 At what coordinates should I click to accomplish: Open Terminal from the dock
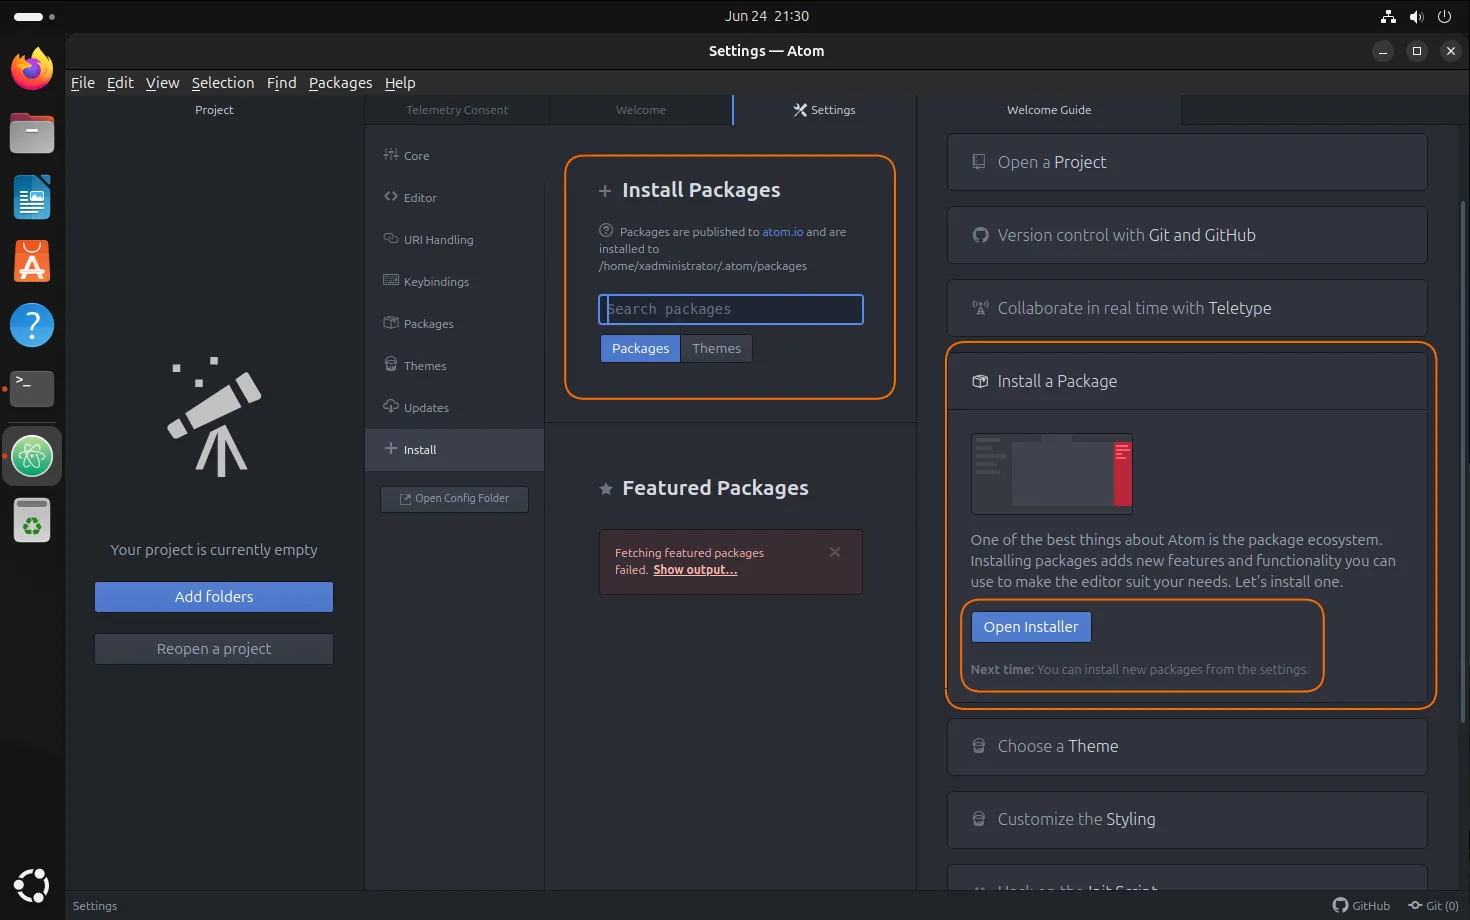coord(32,389)
